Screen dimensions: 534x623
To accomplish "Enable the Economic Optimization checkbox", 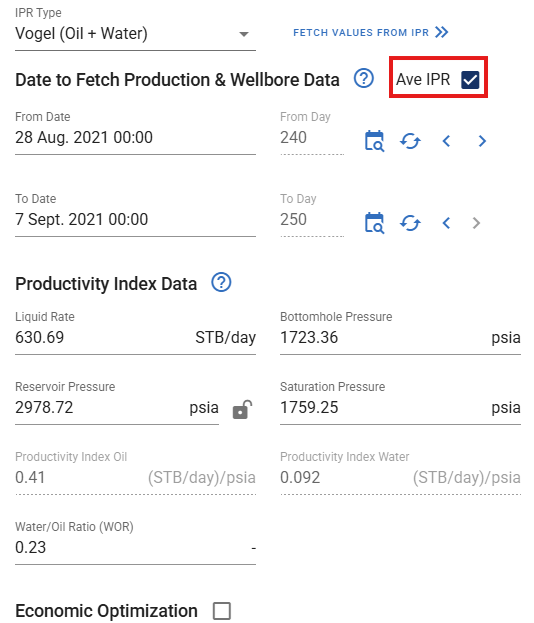I will coord(222,611).
